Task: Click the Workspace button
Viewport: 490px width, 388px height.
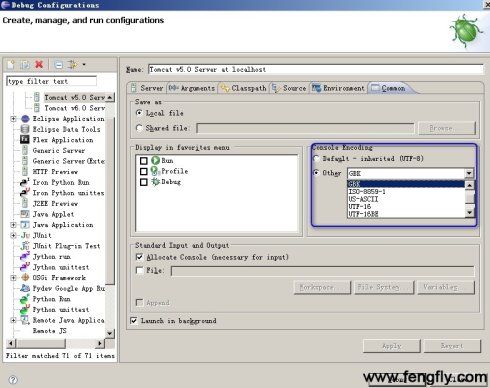Action: [322, 287]
